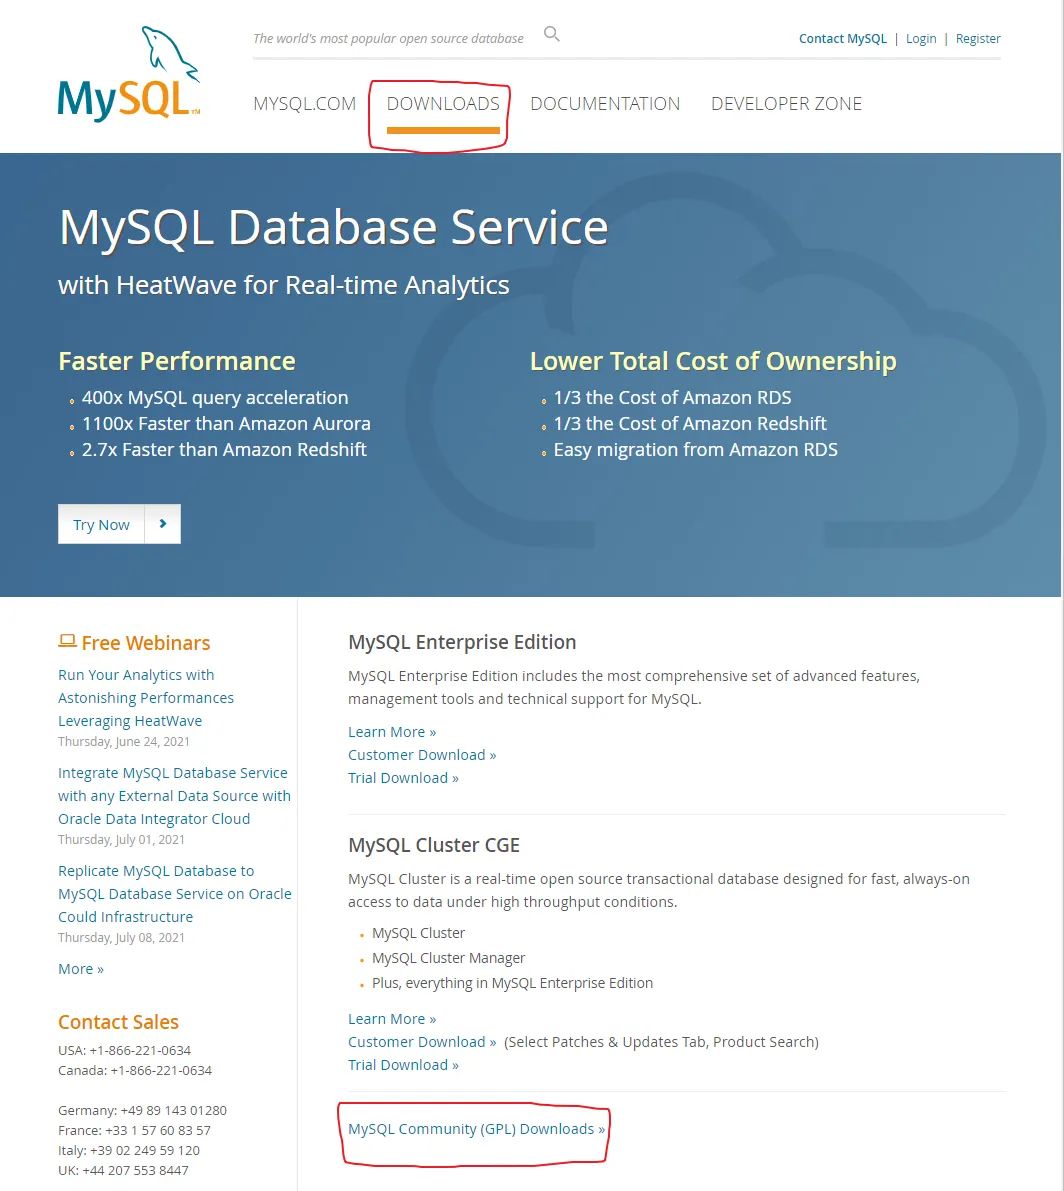
Task: Click 'Easy migration from Amazon RDS' bullet
Action: (x=696, y=450)
